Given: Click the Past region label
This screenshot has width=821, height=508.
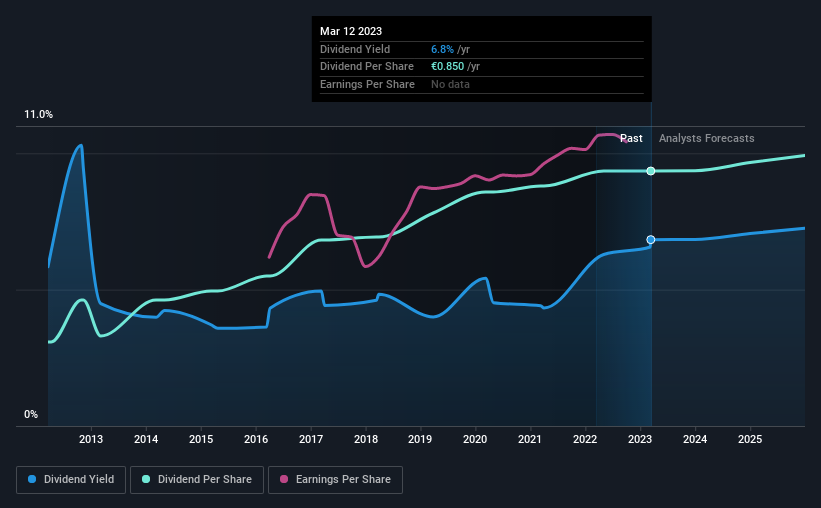Looking at the screenshot, I should (631, 138).
